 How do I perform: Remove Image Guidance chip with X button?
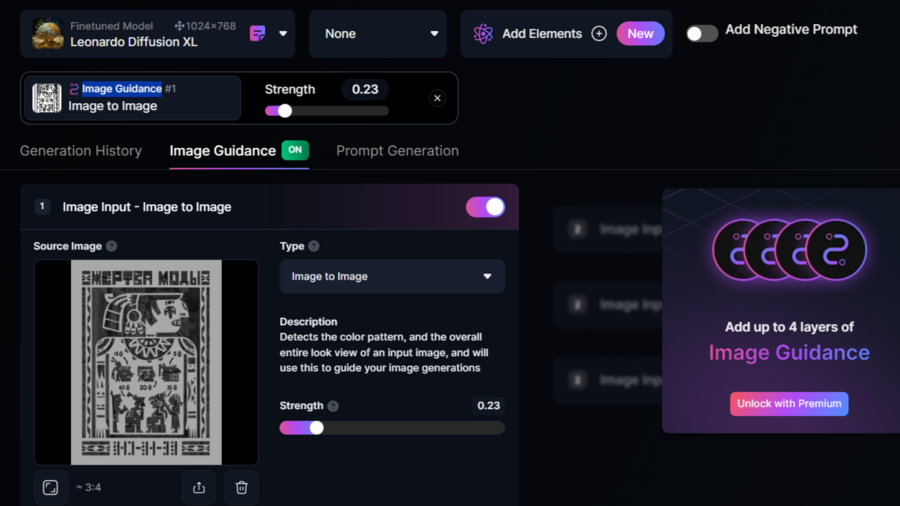coord(437,98)
